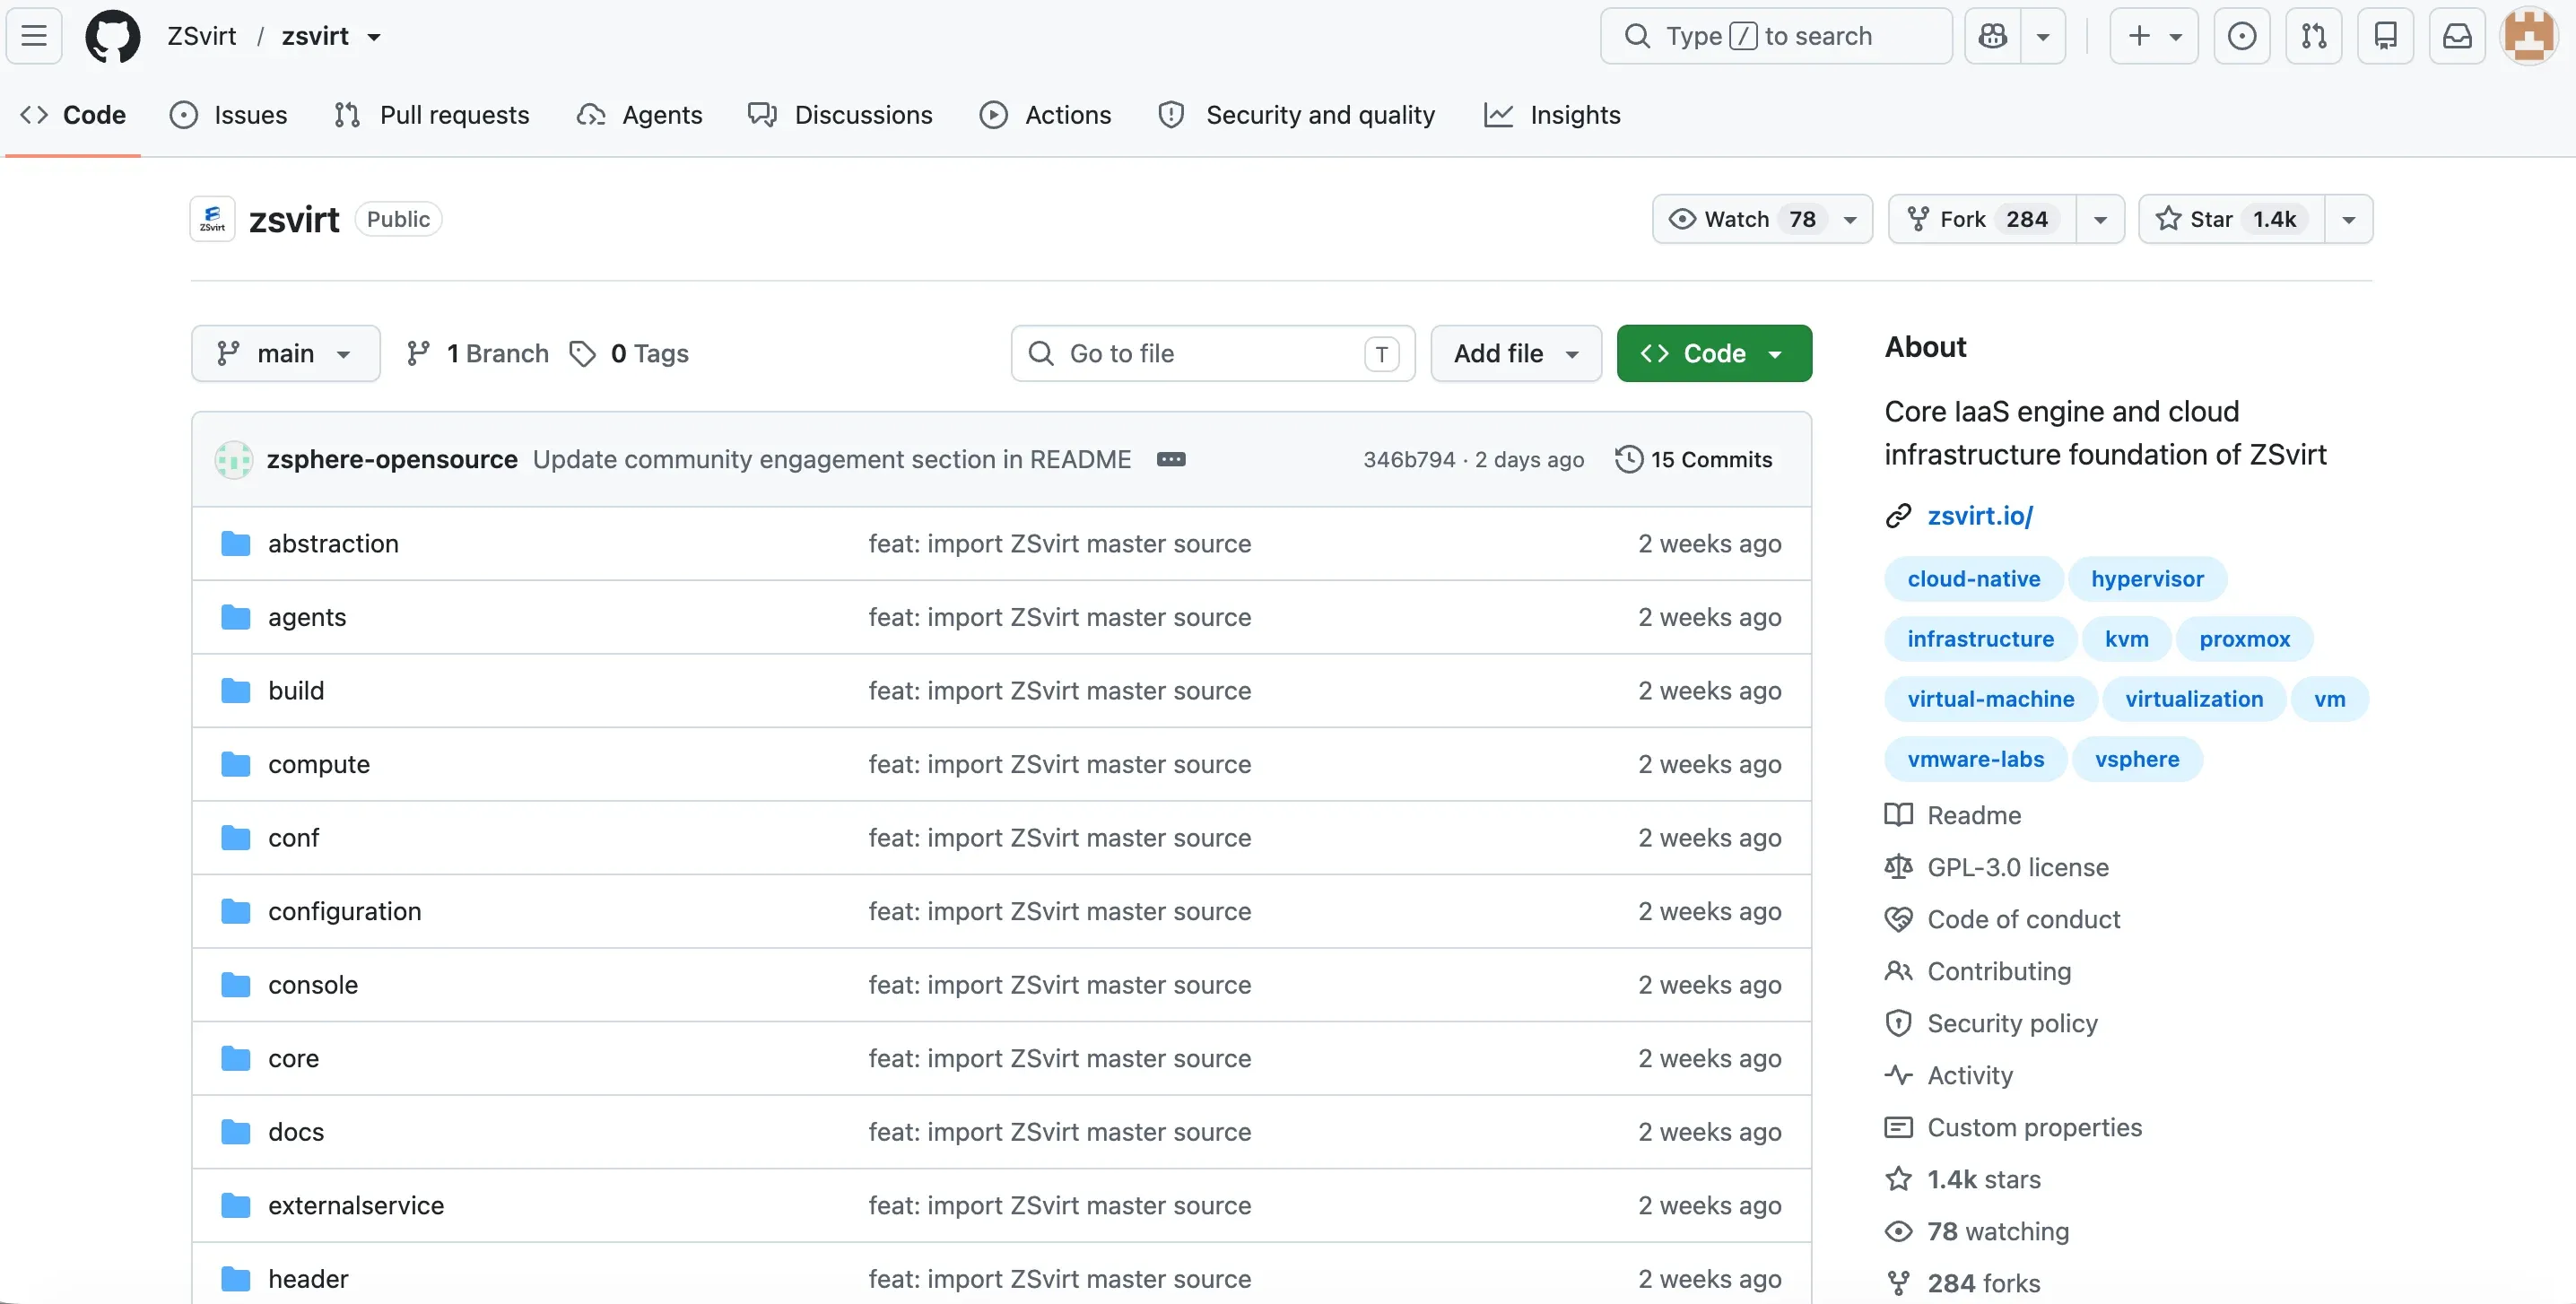The width and height of the screenshot is (2576, 1304).
Task: Click the tag icon next to 0 Tags
Action: 582,354
